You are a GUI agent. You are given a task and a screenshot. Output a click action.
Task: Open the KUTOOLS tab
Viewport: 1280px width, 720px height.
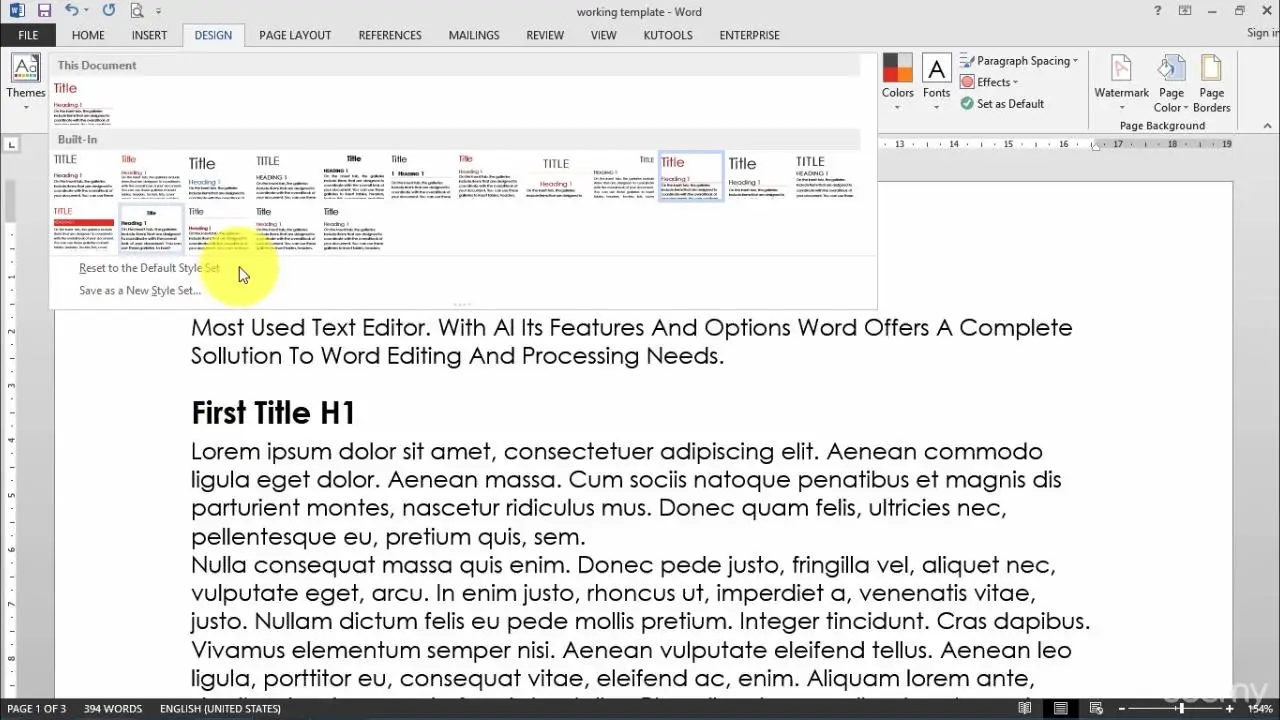(668, 35)
